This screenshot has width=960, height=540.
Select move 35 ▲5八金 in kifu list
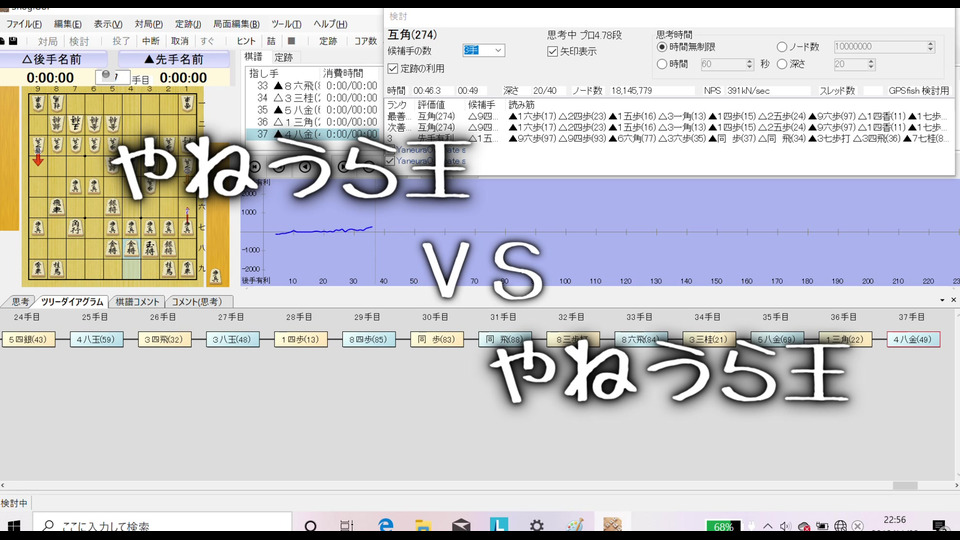(313, 110)
